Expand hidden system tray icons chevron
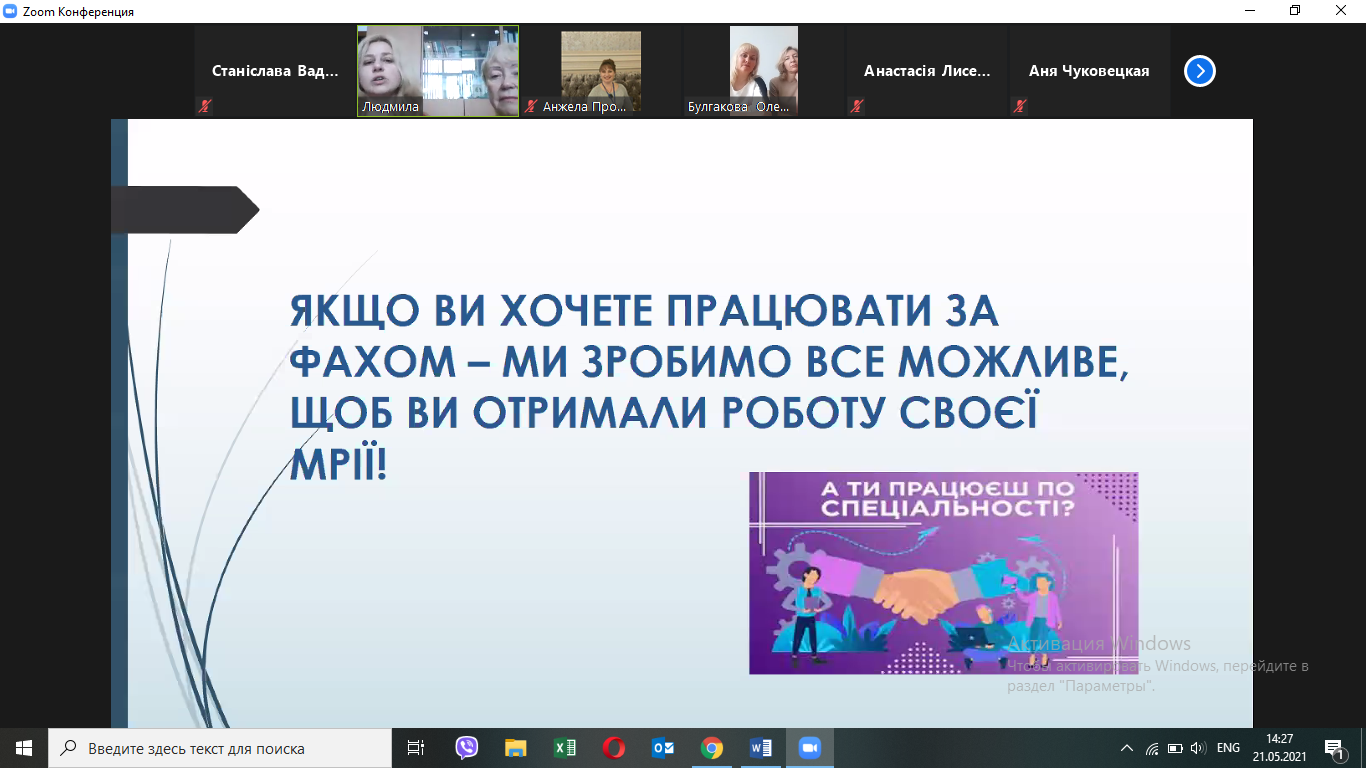The width and height of the screenshot is (1366, 768). (1127, 748)
